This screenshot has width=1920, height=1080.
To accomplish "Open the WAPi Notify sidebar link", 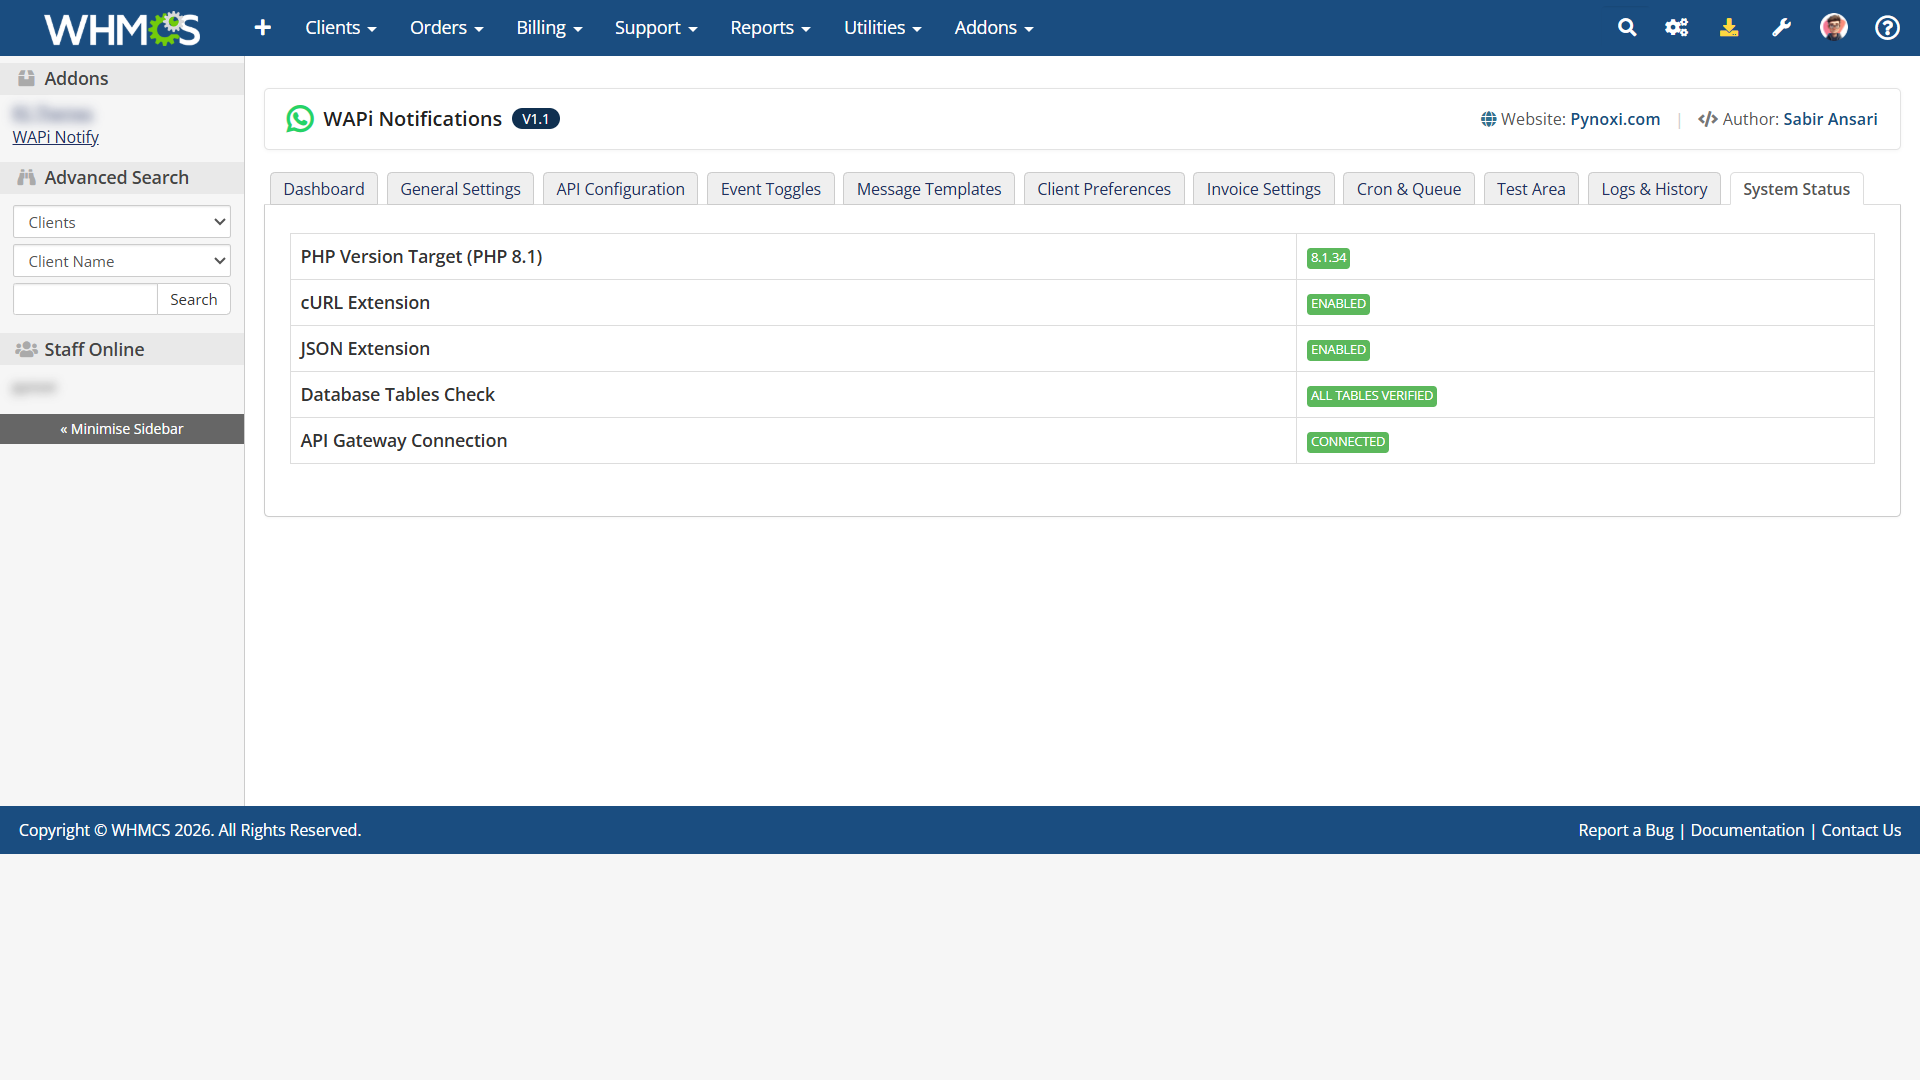I will tap(56, 137).
